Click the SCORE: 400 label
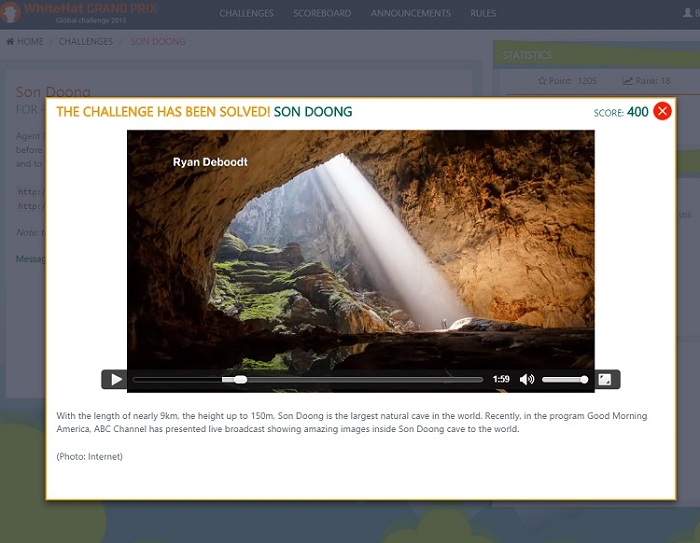The image size is (700, 543). [x=621, y=112]
